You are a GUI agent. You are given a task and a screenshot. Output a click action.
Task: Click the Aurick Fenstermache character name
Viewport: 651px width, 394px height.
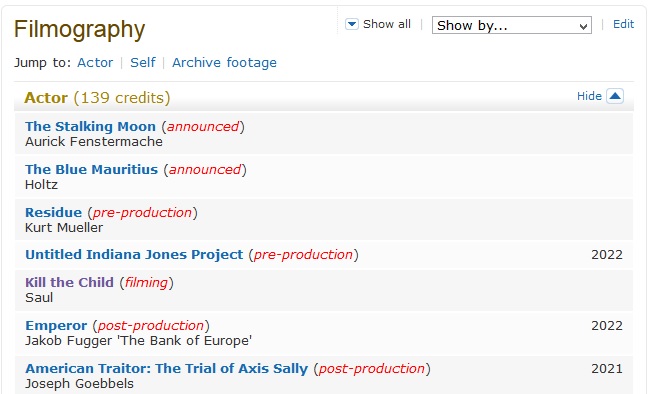tap(94, 142)
